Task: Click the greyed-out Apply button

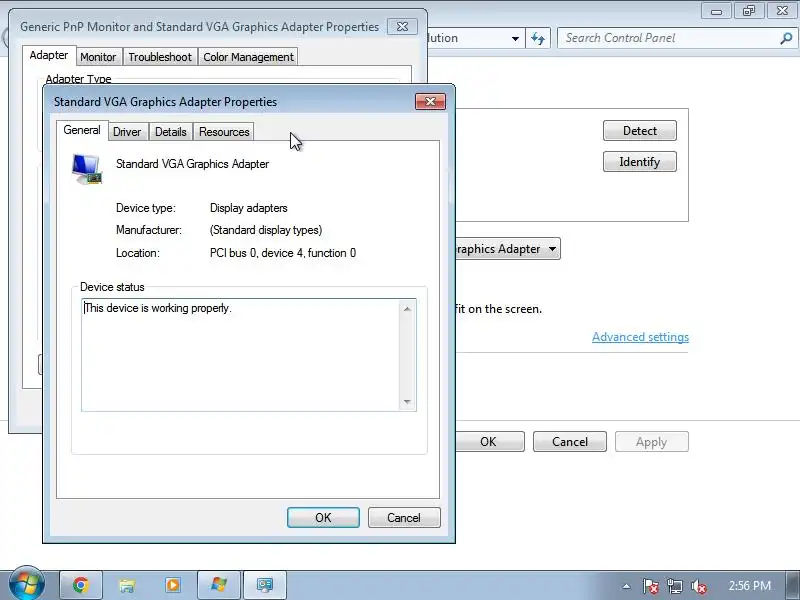Action: [652, 441]
